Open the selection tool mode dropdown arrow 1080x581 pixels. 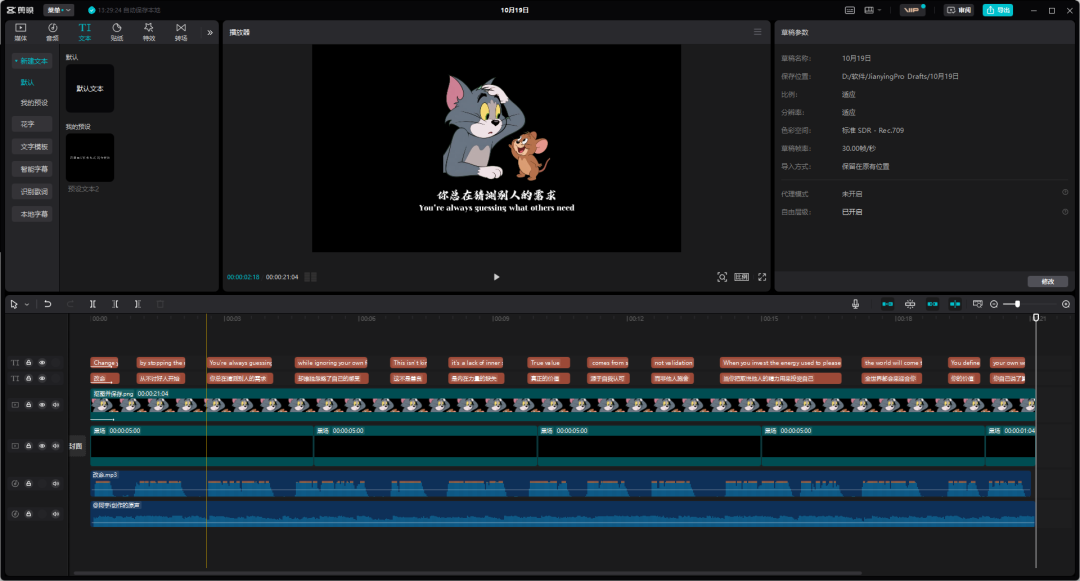(x=27, y=304)
